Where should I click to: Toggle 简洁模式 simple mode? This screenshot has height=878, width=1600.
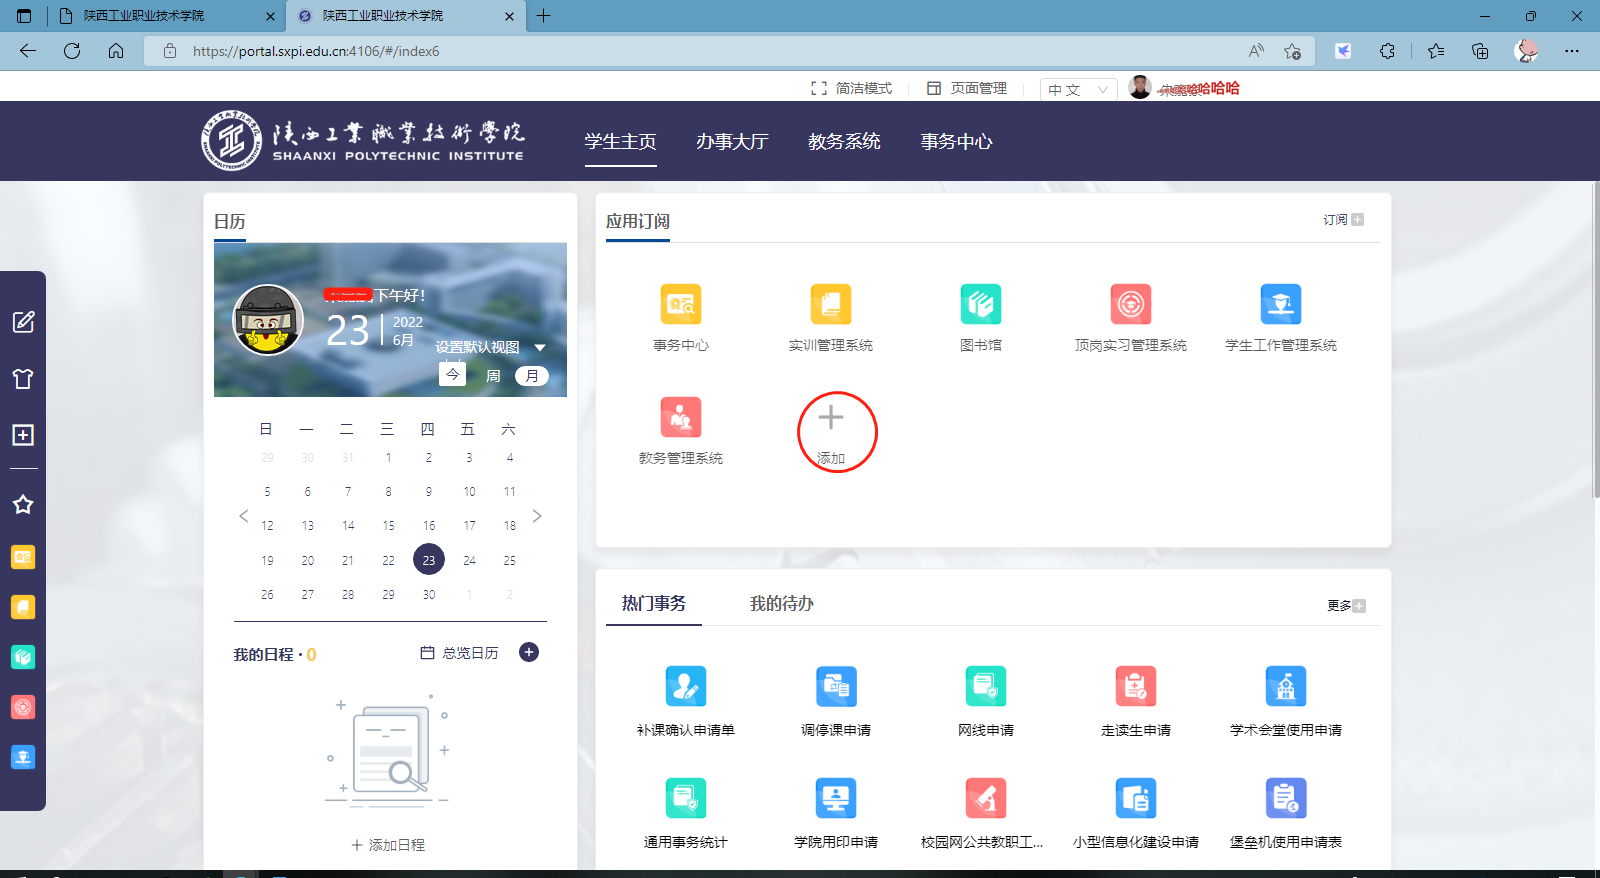click(x=852, y=88)
